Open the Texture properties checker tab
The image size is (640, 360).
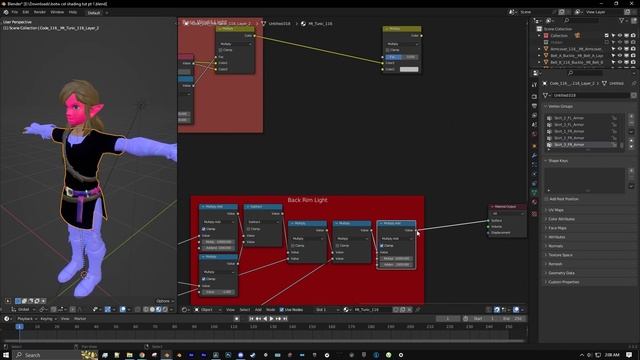point(535,213)
